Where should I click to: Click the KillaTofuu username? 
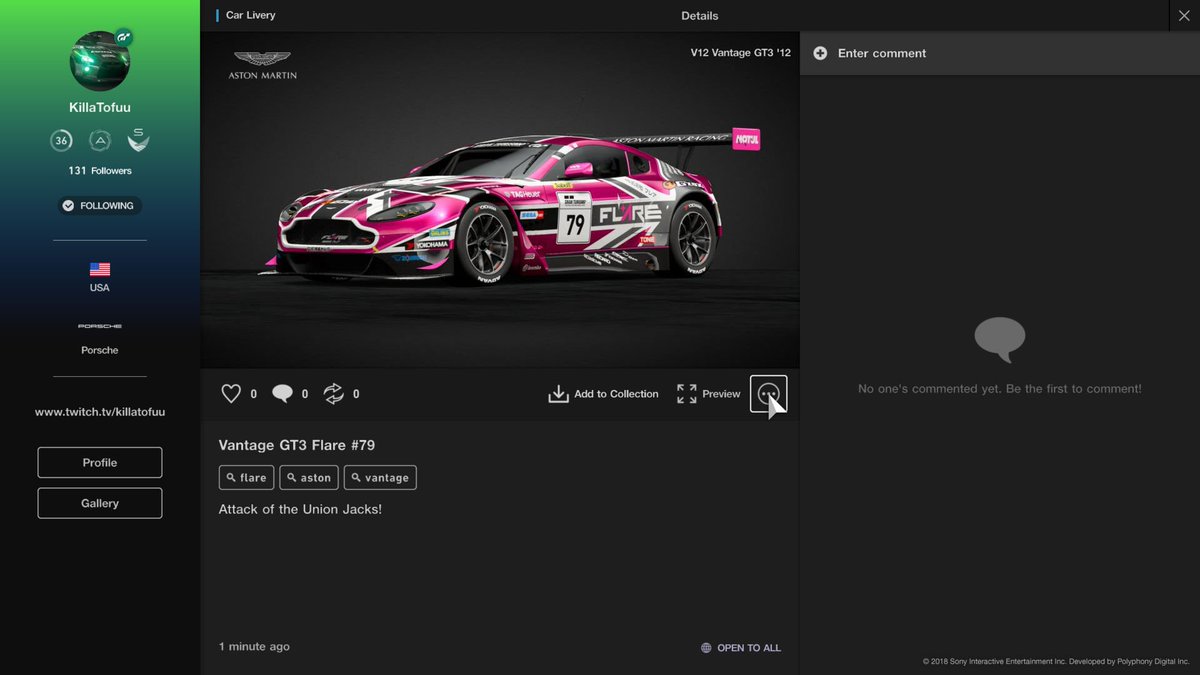coord(100,107)
